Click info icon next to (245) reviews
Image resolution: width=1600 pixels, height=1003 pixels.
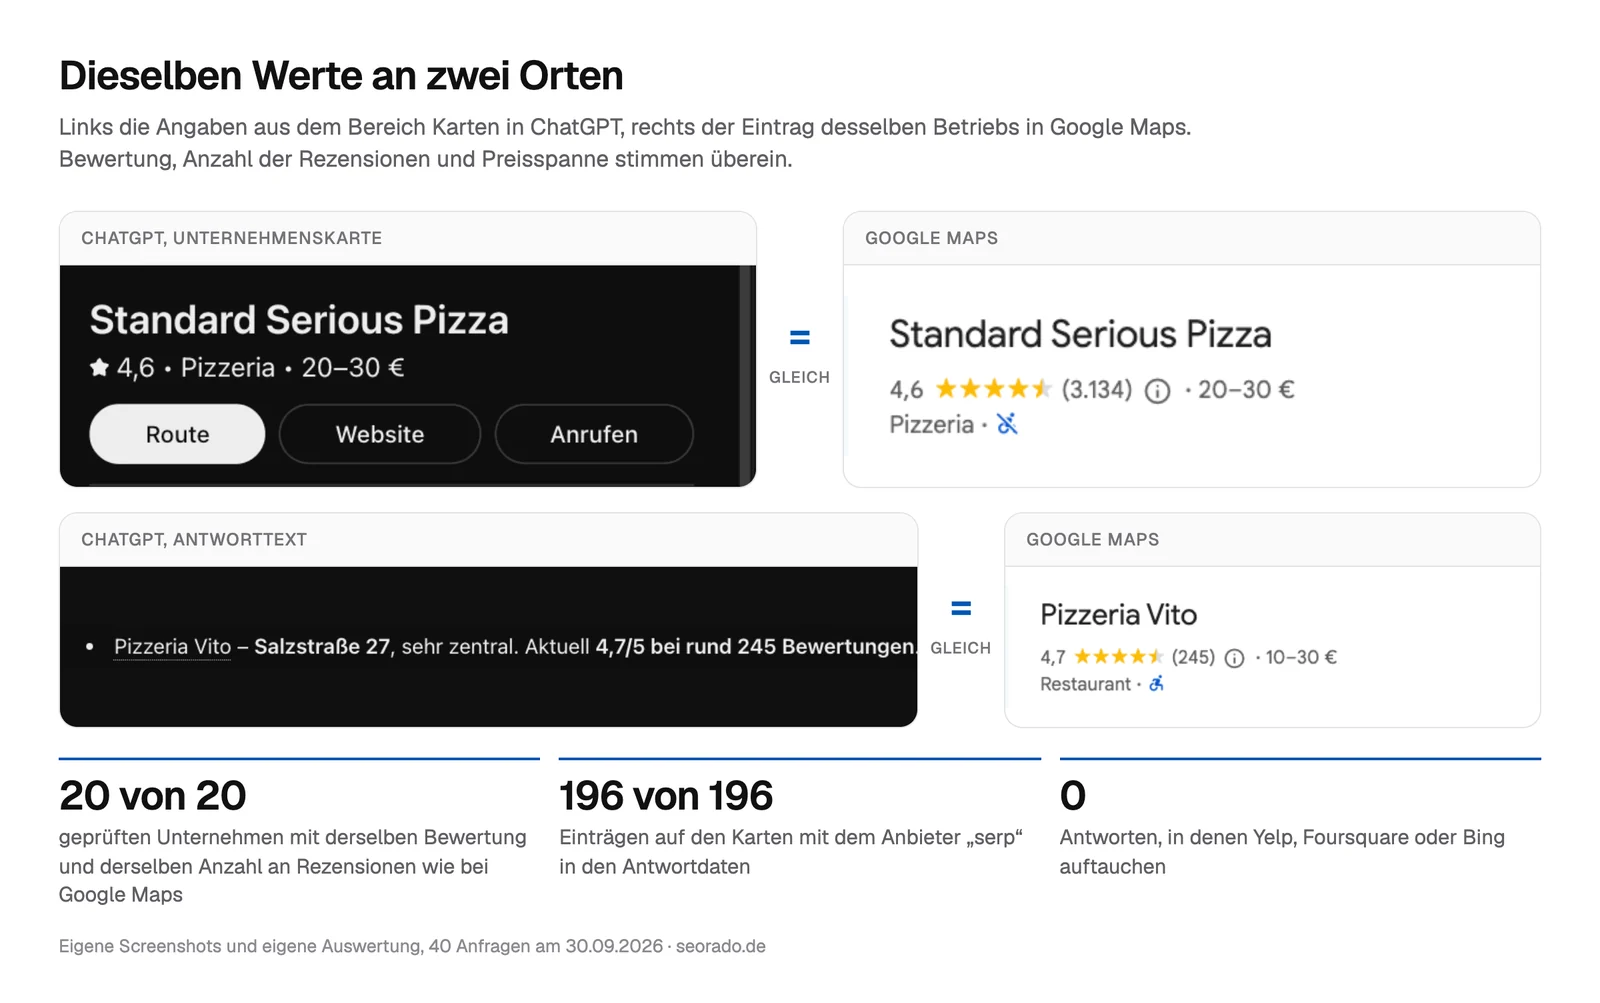click(1235, 658)
